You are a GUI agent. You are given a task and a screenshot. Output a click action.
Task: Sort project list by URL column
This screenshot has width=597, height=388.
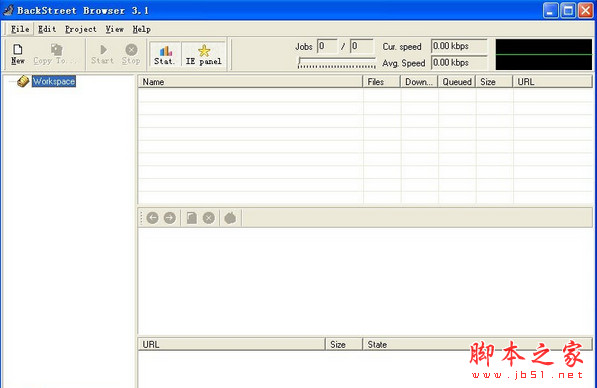point(553,82)
